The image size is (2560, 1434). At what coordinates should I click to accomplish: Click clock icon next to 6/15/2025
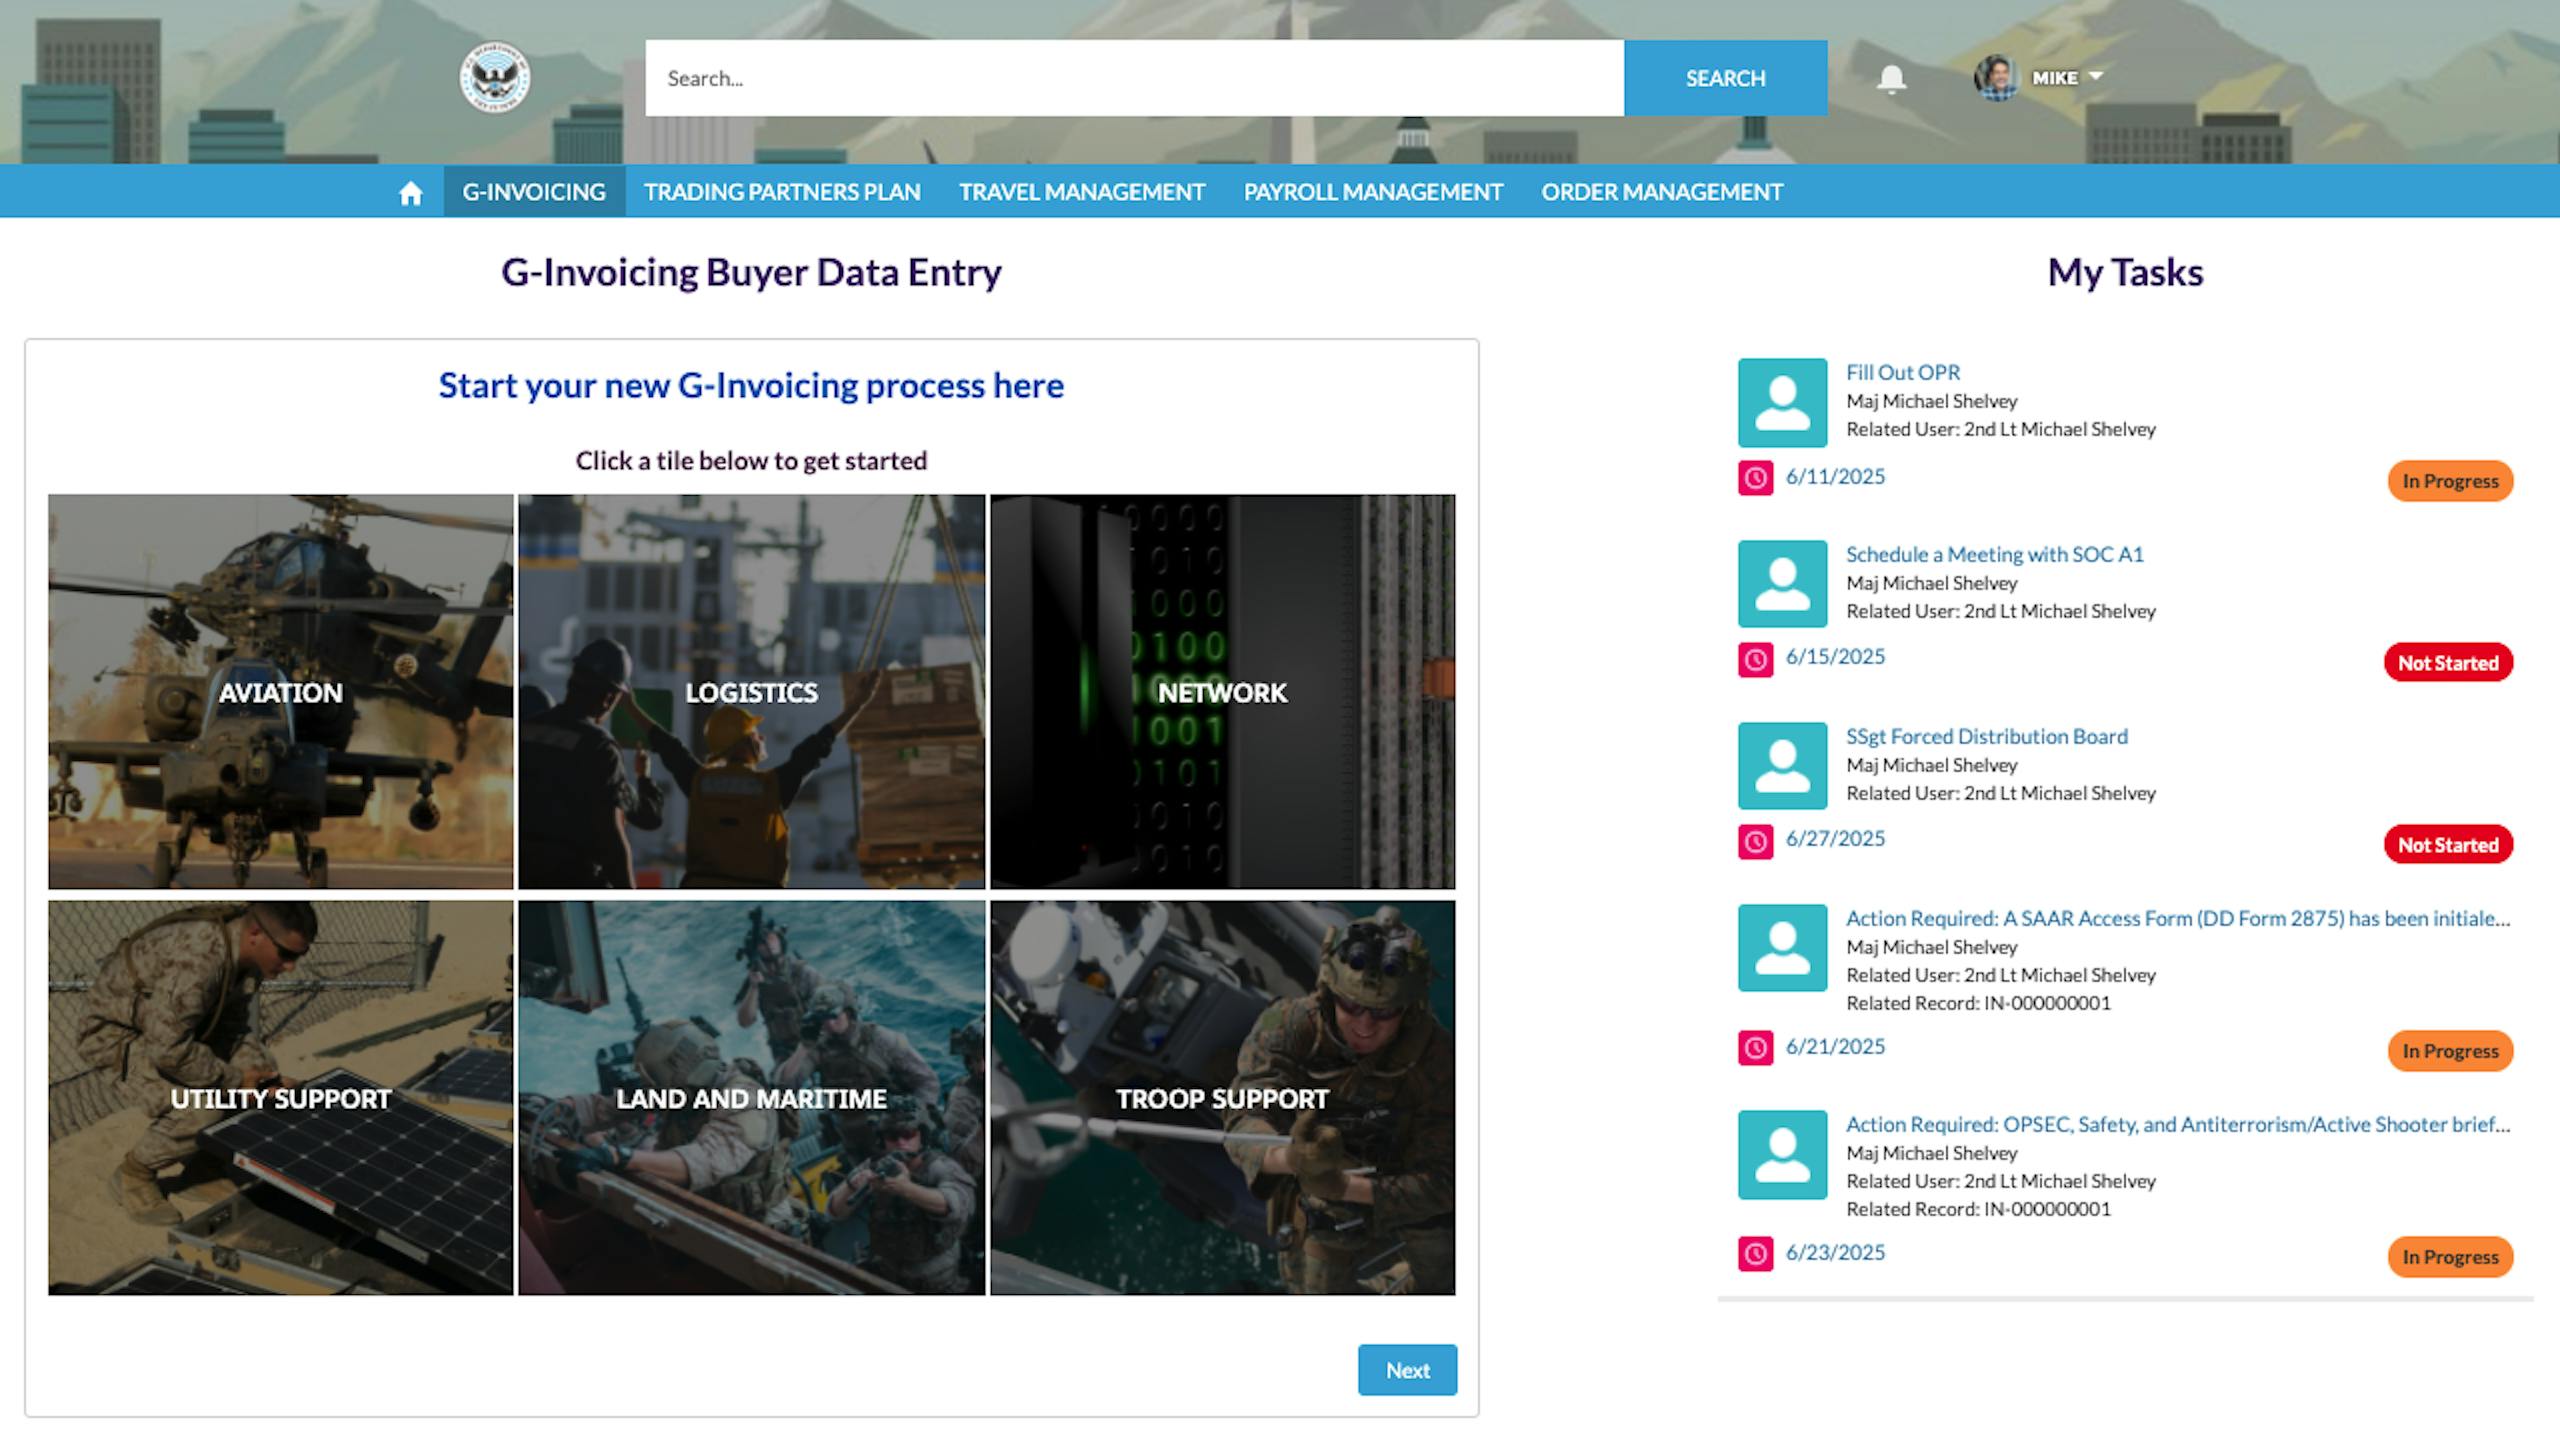pyautogui.click(x=1755, y=659)
